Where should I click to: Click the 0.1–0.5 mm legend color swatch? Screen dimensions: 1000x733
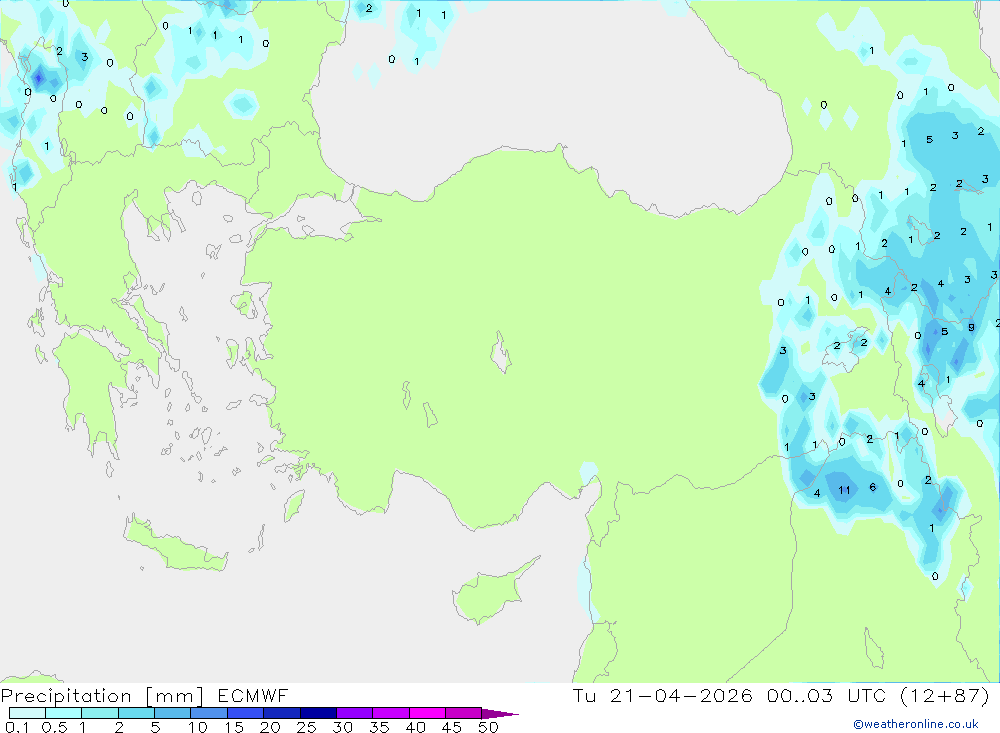pyautogui.click(x=27, y=713)
